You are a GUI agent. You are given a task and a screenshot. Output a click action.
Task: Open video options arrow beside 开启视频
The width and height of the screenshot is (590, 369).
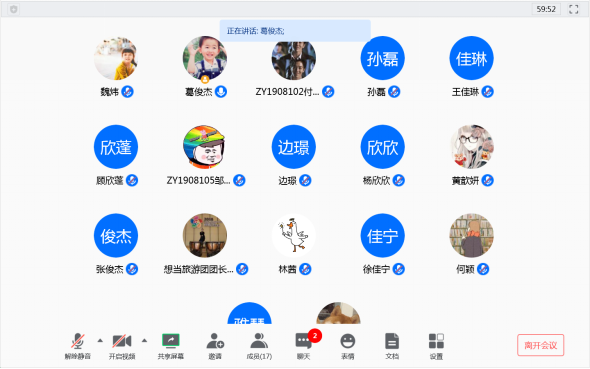pos(144,341)
